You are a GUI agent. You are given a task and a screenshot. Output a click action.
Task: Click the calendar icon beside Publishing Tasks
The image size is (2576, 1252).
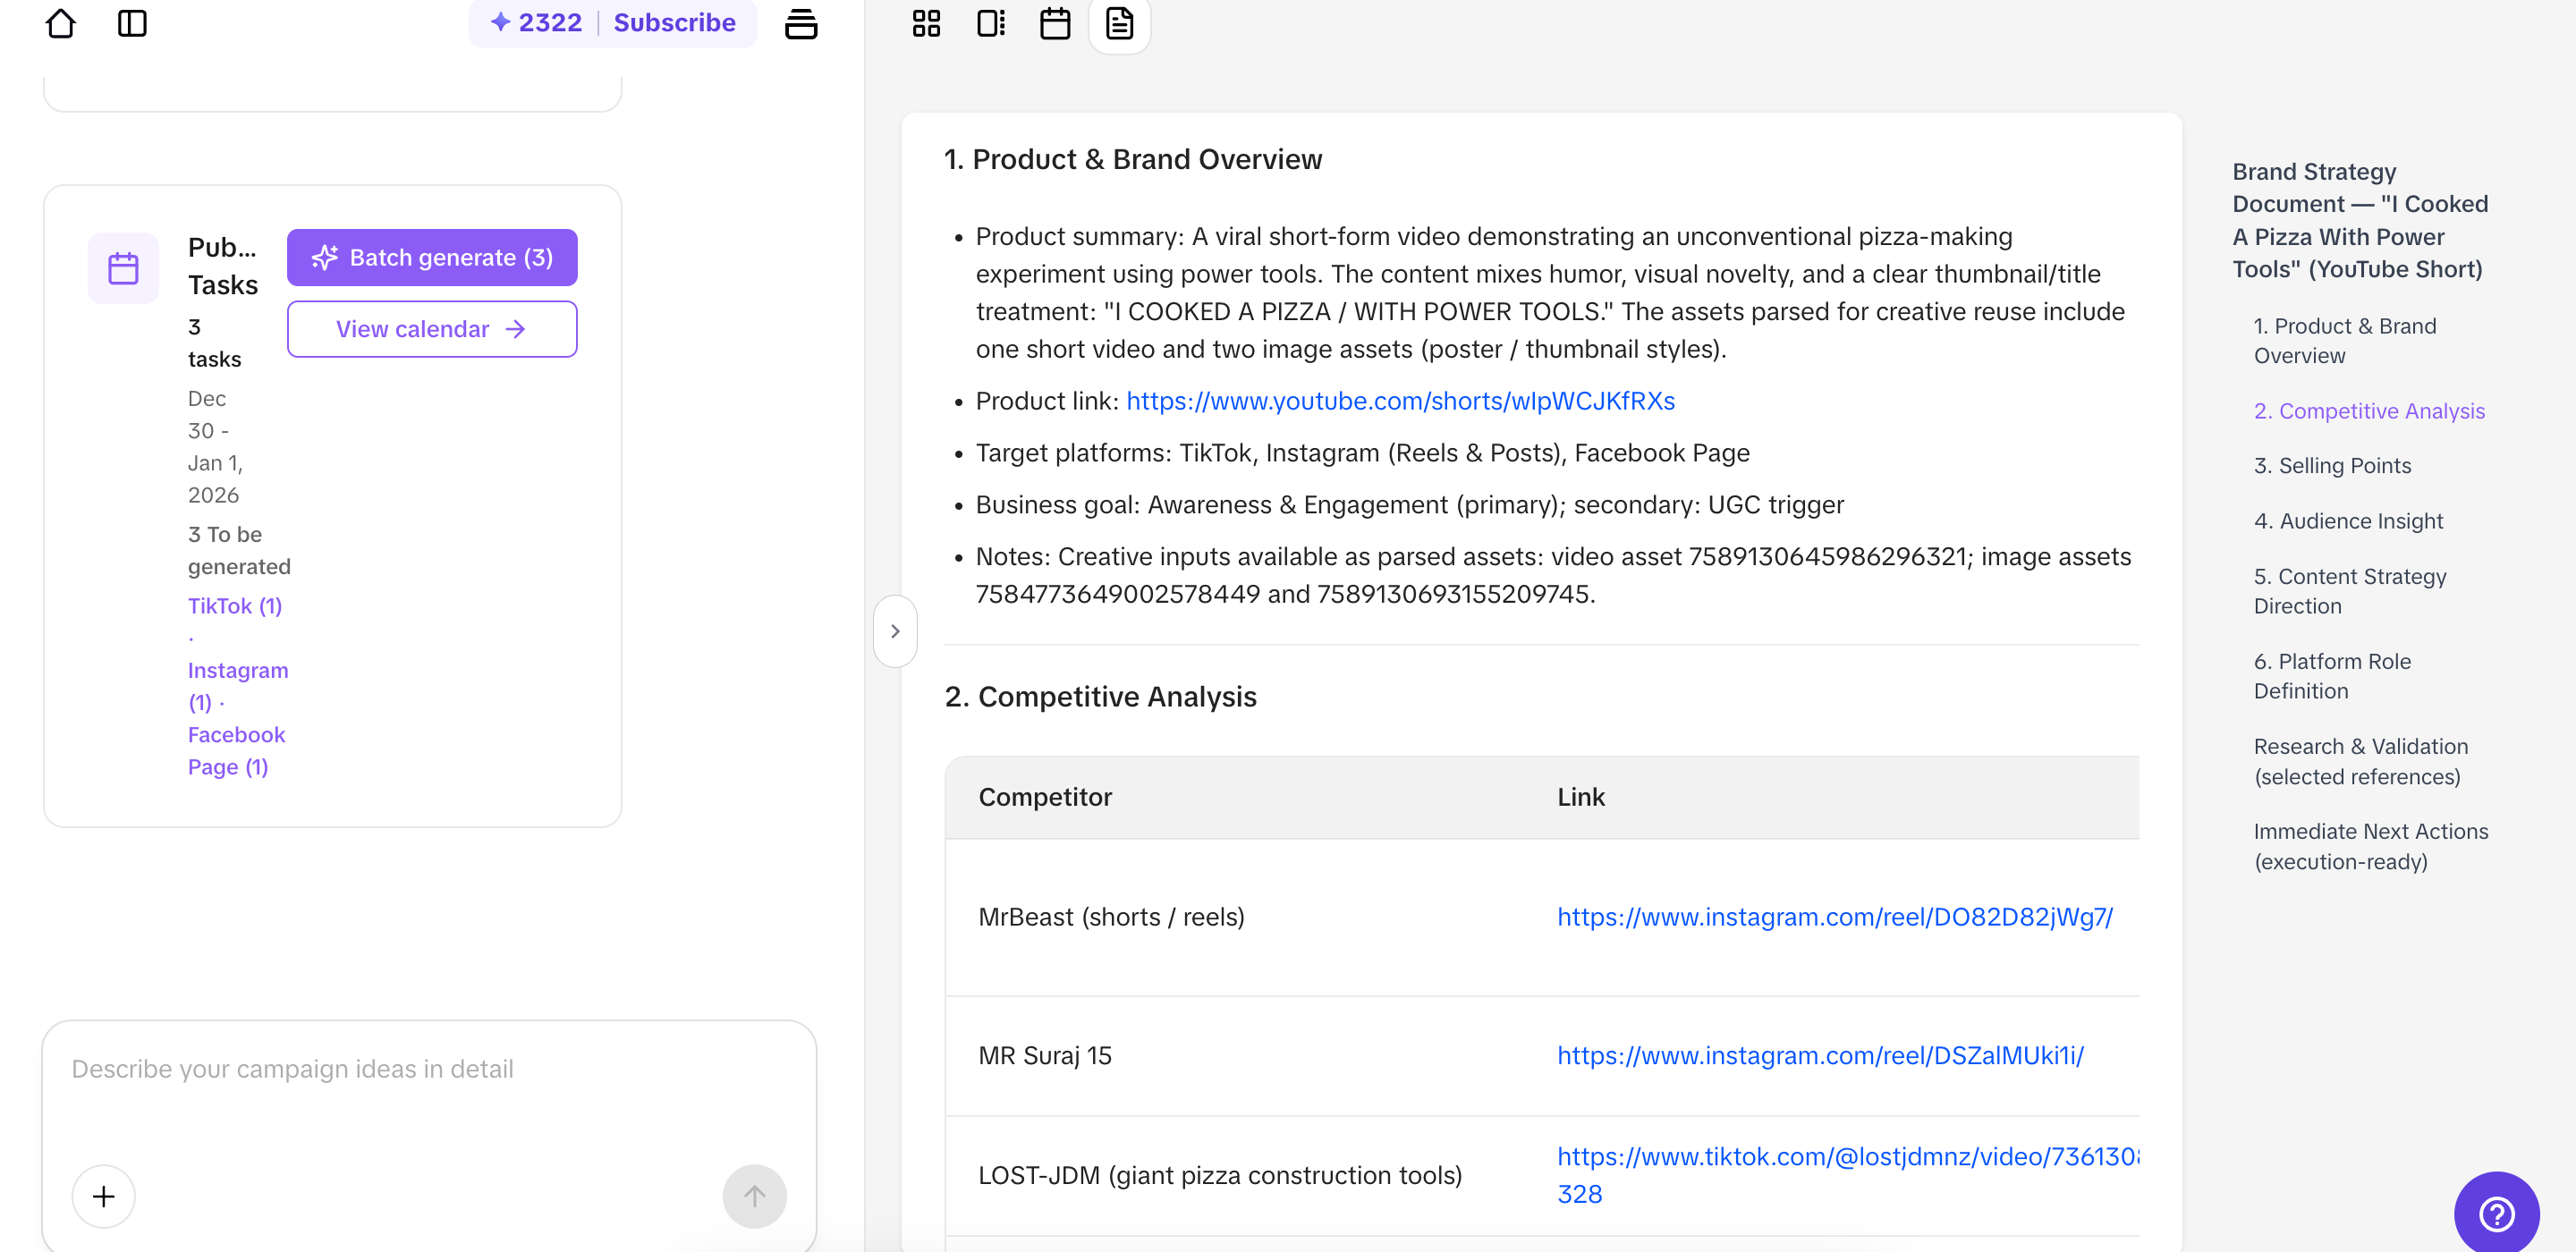[123, 267]
